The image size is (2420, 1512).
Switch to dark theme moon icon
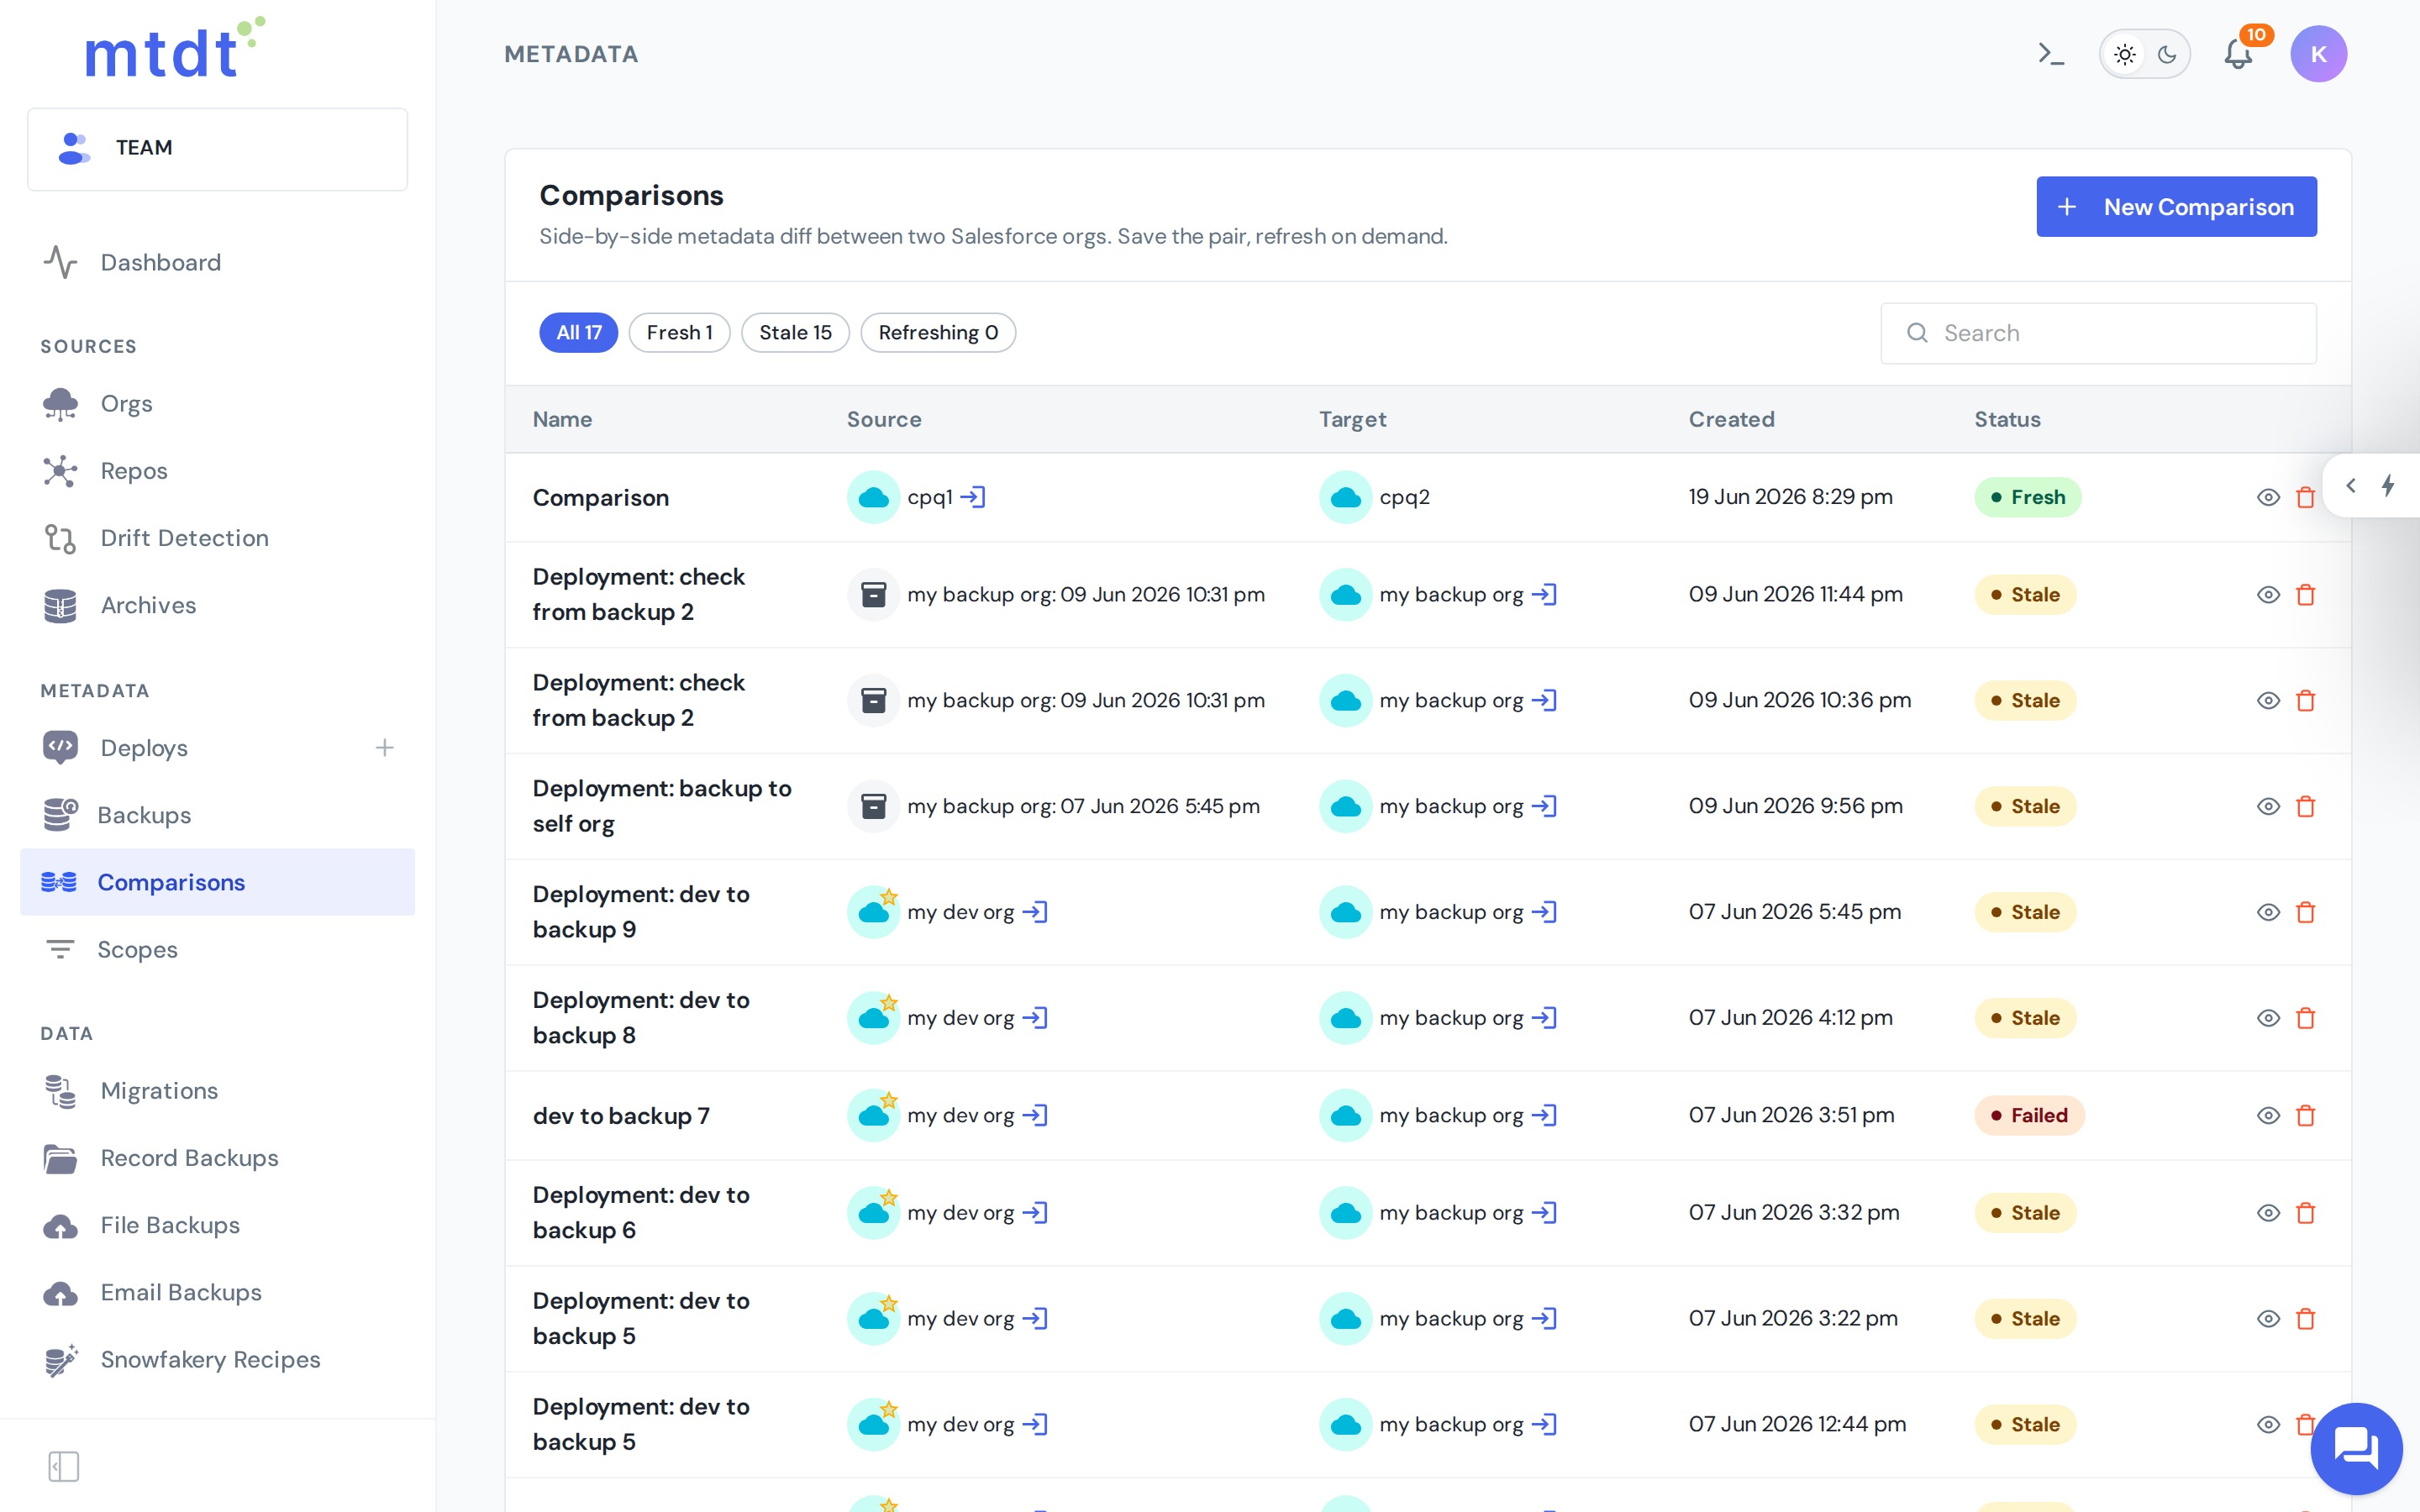point(2167,54)
